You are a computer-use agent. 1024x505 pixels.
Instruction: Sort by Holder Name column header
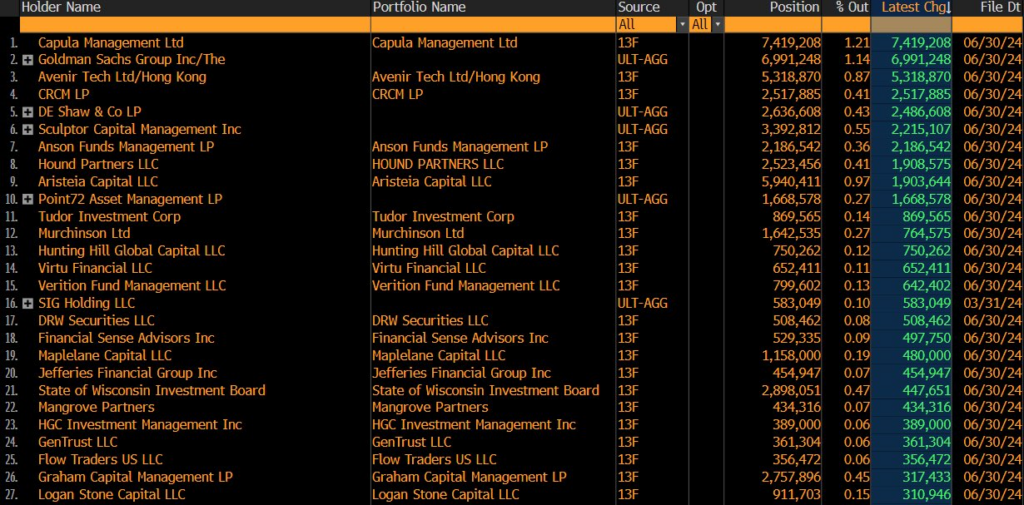61,7
